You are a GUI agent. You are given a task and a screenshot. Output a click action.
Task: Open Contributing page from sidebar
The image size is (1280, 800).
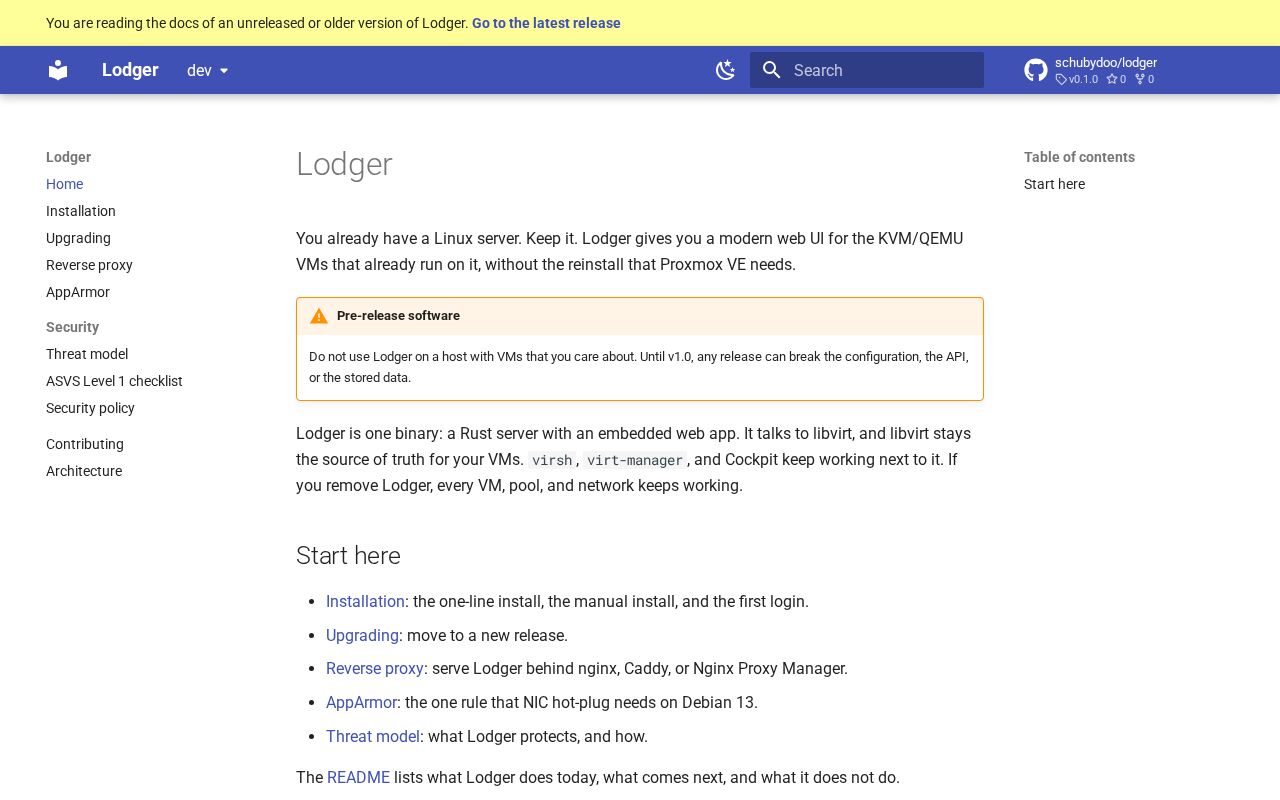[x=85, y=444]
